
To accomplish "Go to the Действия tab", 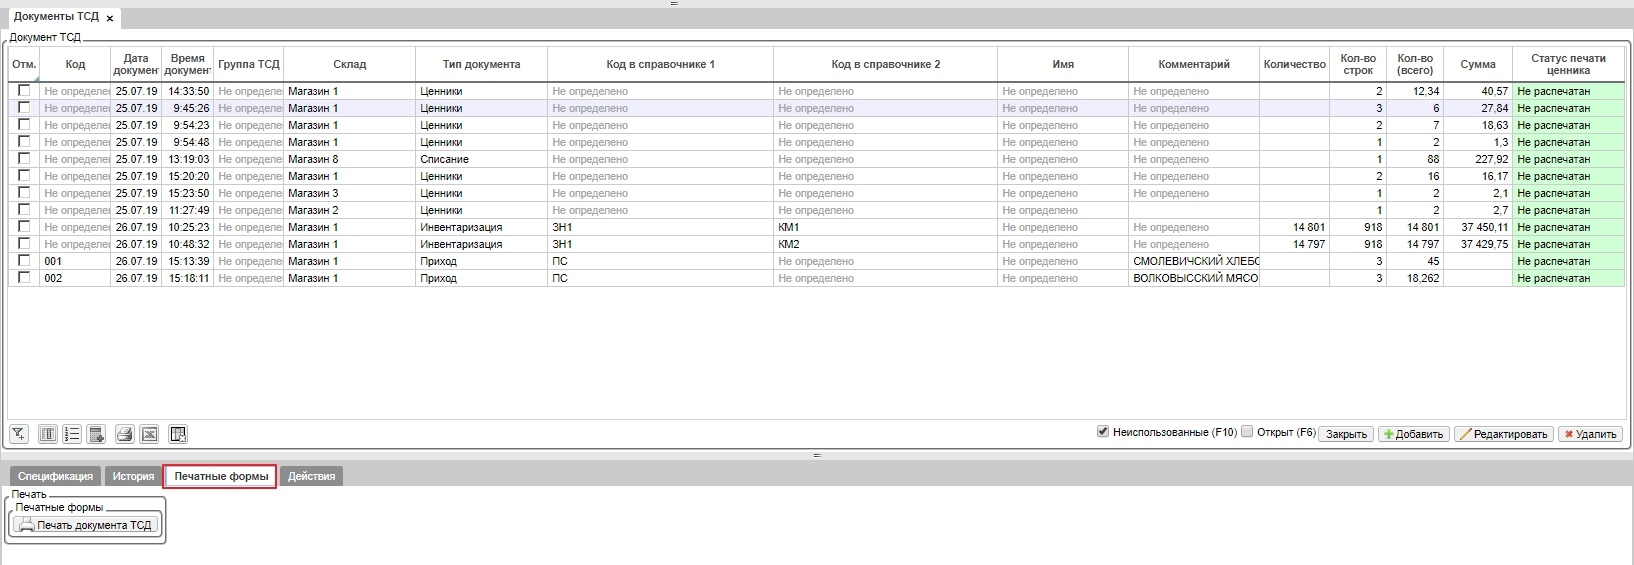I will [311, 476].
